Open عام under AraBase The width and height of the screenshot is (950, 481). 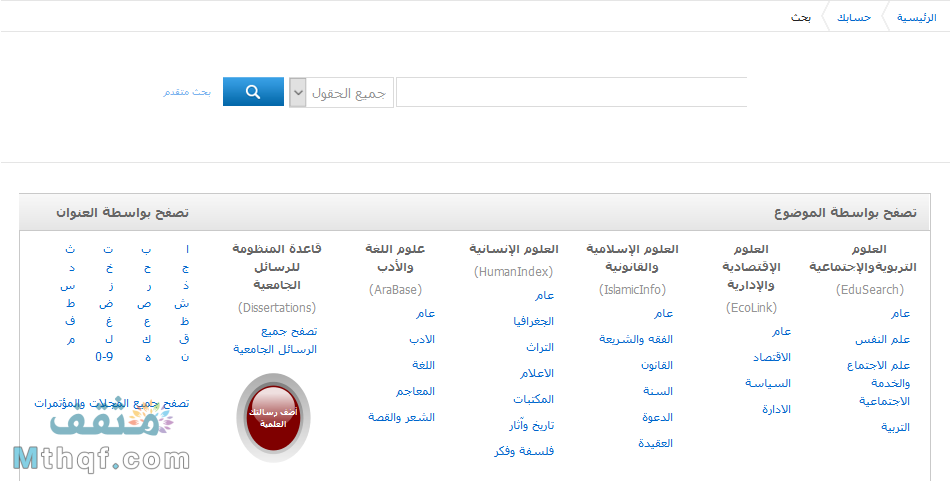(x=425, y=313)
